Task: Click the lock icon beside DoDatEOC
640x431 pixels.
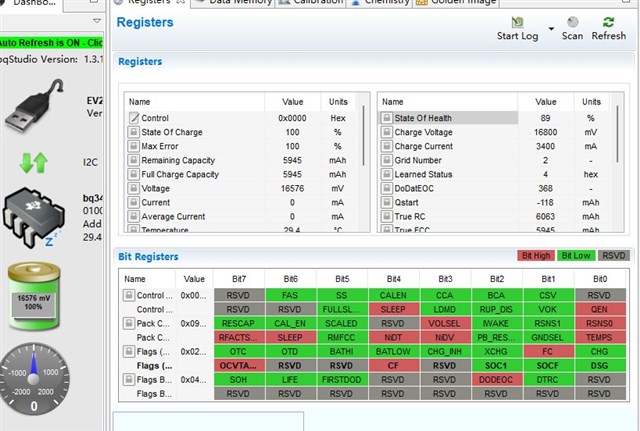Action: (x=386, y=188)
